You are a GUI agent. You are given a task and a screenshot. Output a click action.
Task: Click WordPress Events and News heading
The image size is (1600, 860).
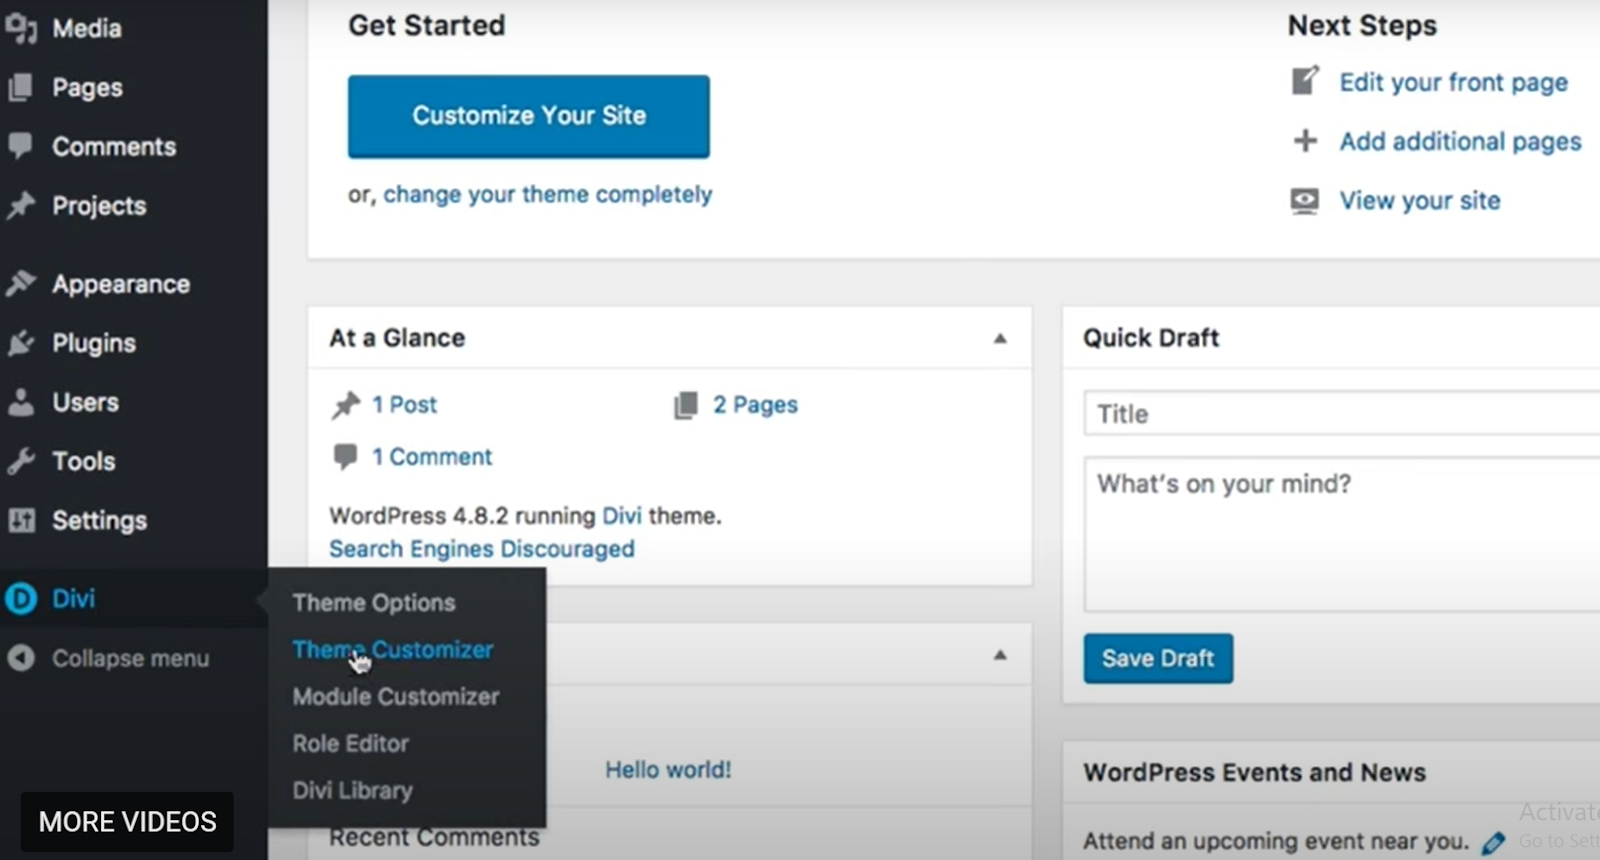click(x=1255, y=773)
